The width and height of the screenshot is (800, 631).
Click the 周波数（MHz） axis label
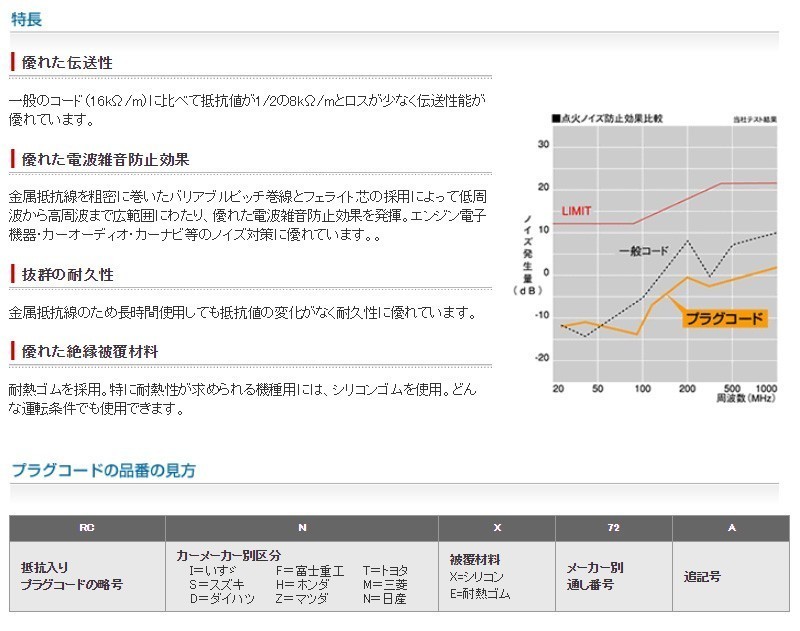tap(745, 398)
